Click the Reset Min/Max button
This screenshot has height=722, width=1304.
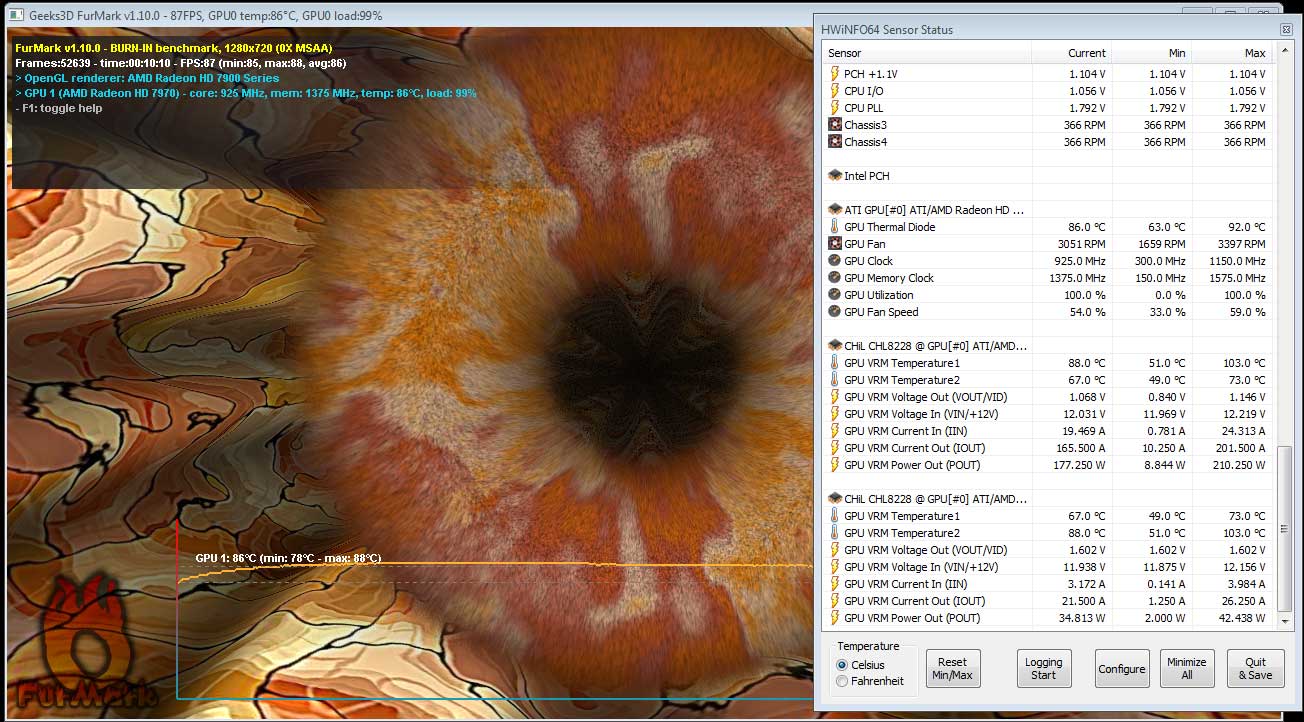coord(953,668)
